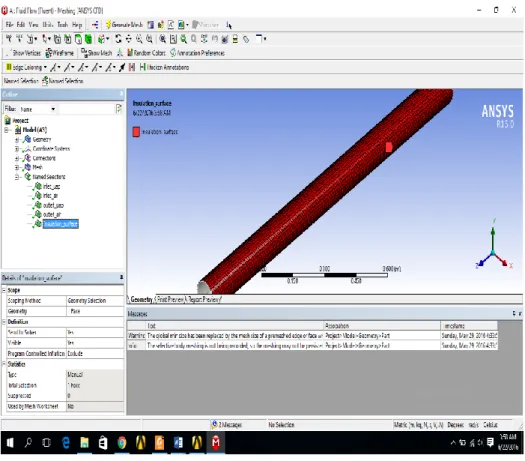
Task: Collapse the Statistics section in Details
Action: (x=4, y=364)
